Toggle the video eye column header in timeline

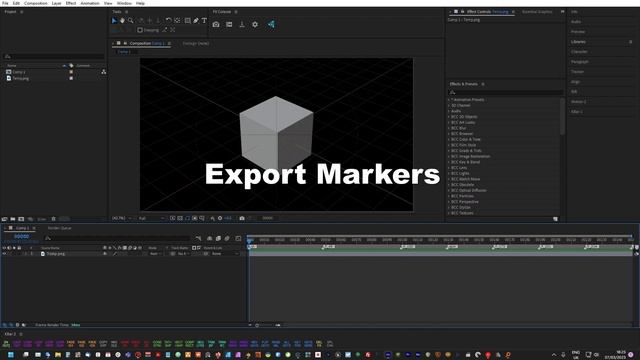click(4, 248)
